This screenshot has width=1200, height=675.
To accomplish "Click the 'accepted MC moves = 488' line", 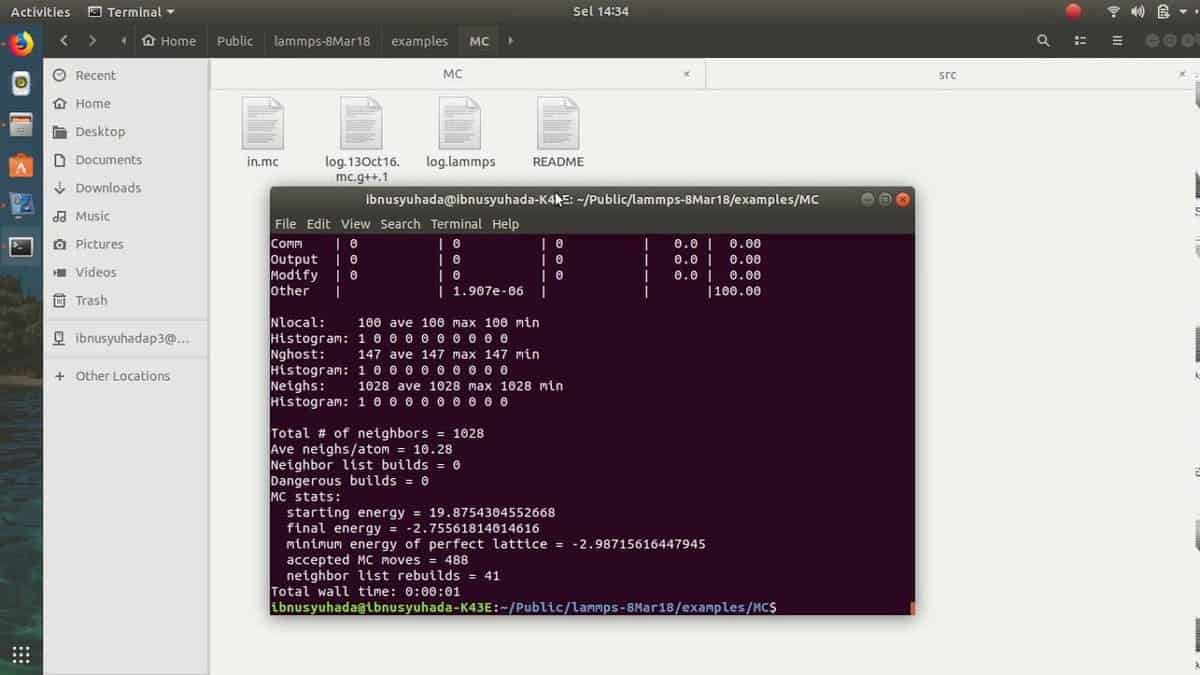I will tap(377, 560).
